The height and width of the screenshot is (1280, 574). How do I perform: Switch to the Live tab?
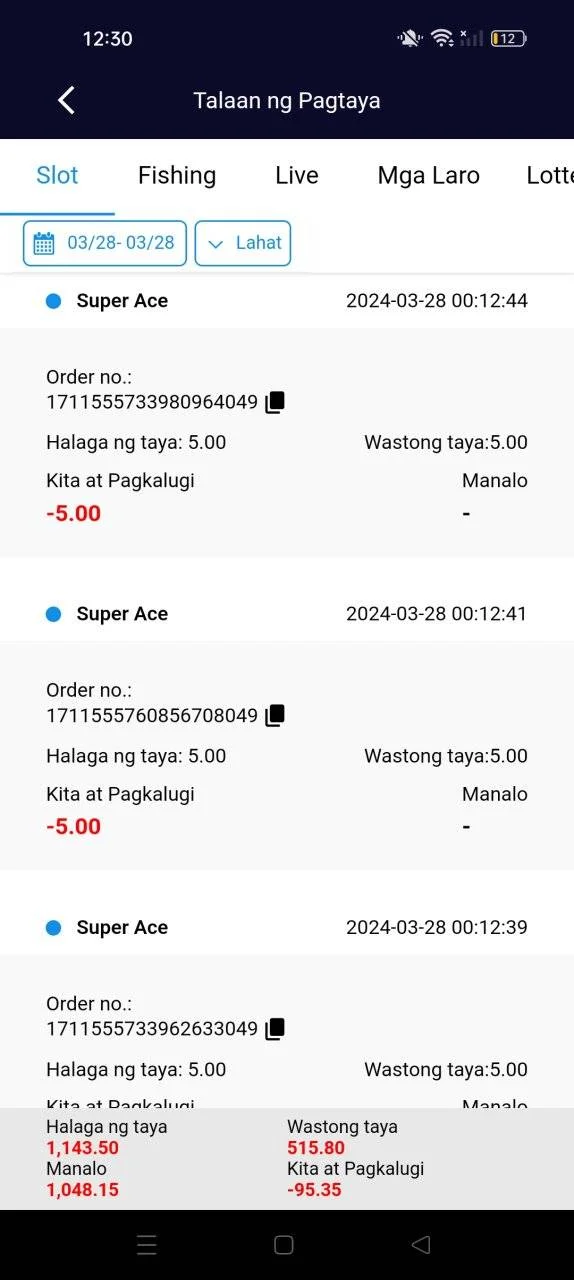297,175
